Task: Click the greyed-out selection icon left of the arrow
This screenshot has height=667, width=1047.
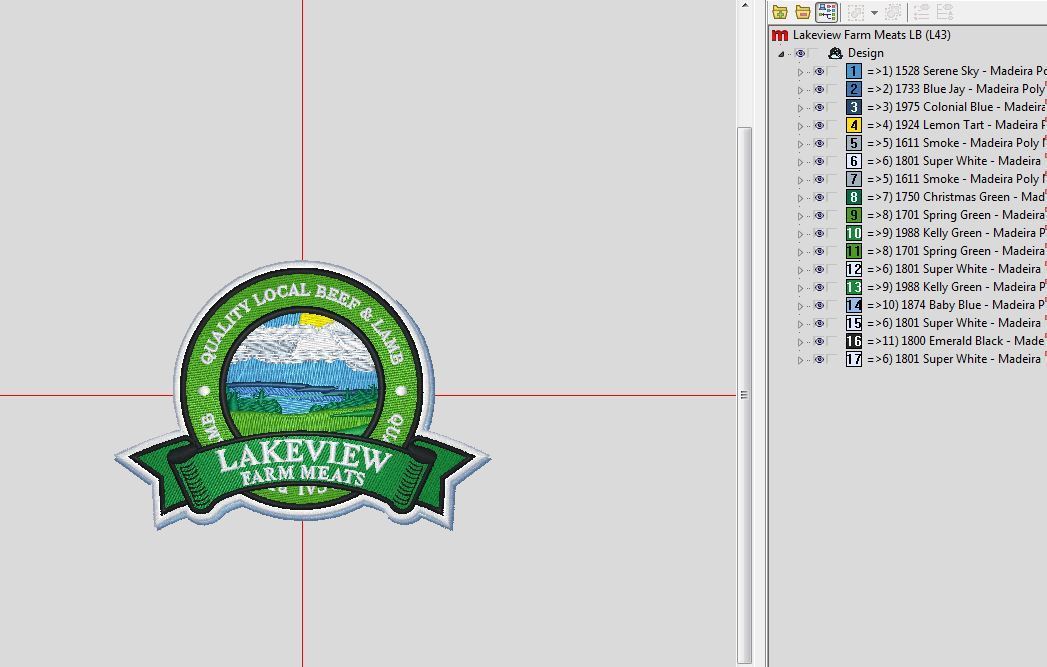Action: pos(856,12)
